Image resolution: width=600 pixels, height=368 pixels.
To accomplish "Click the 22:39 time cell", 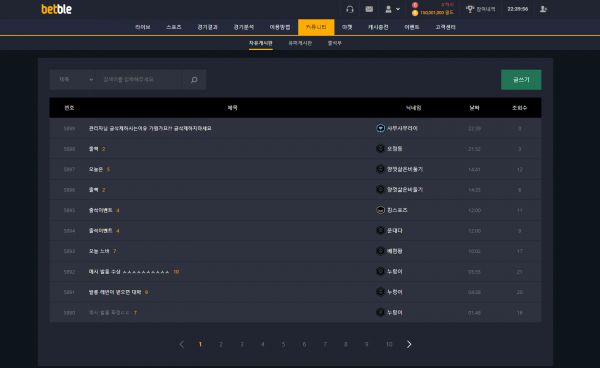I will tap(474, 129).
